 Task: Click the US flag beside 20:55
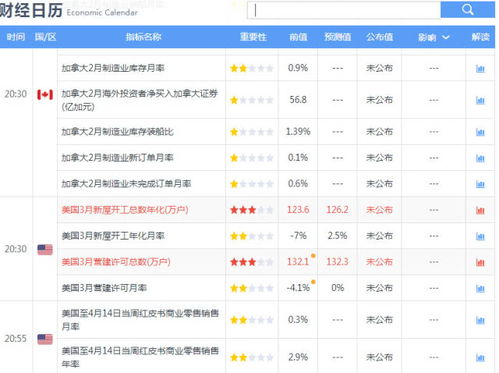click(45, 339)
